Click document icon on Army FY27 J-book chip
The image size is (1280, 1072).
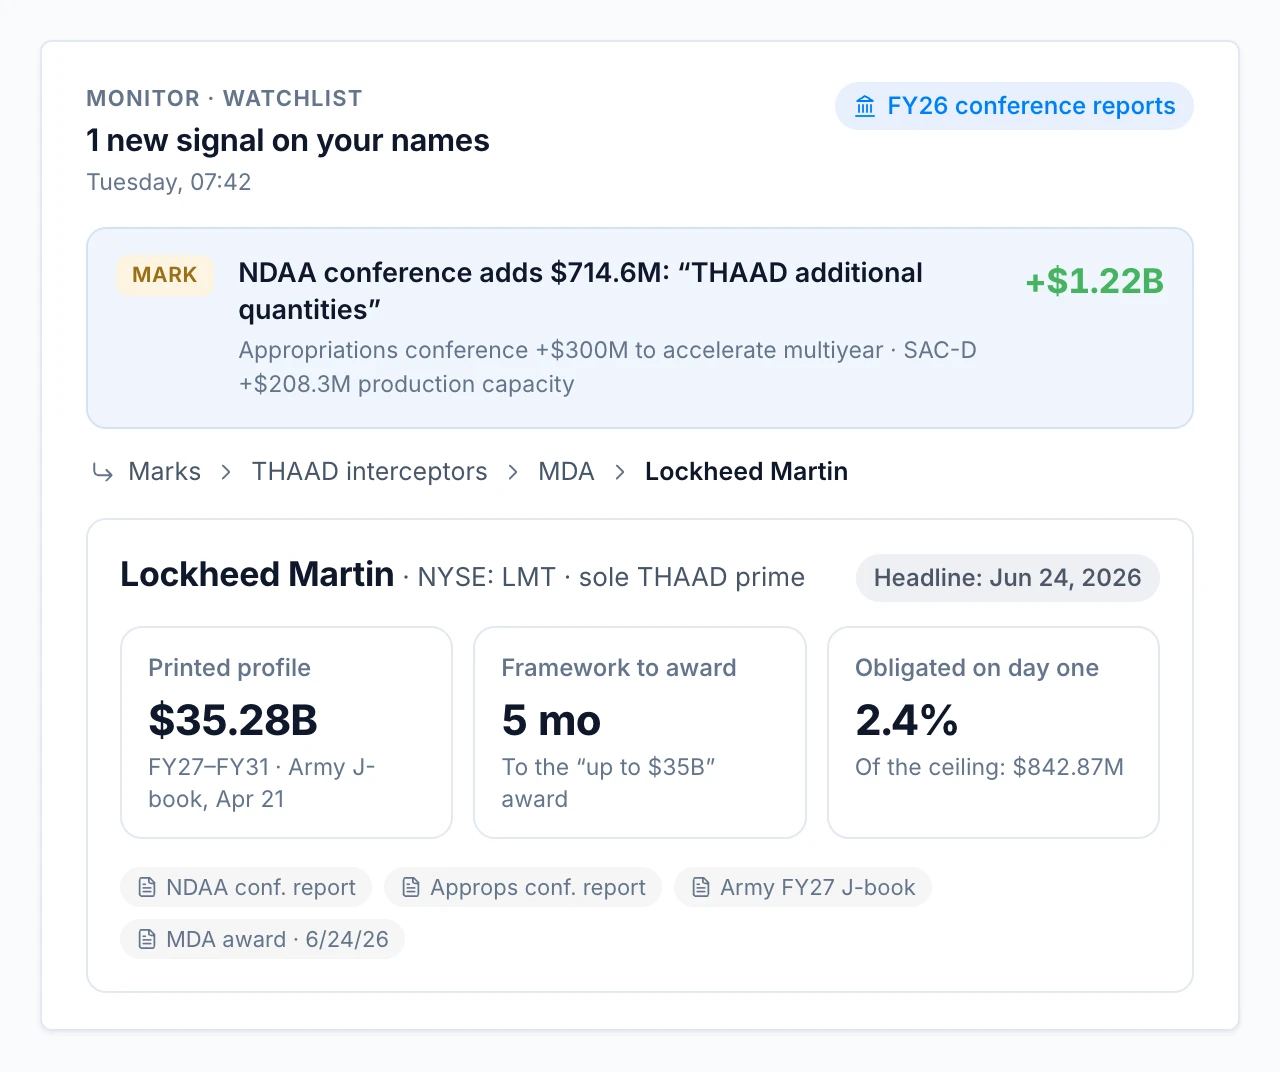701,888
